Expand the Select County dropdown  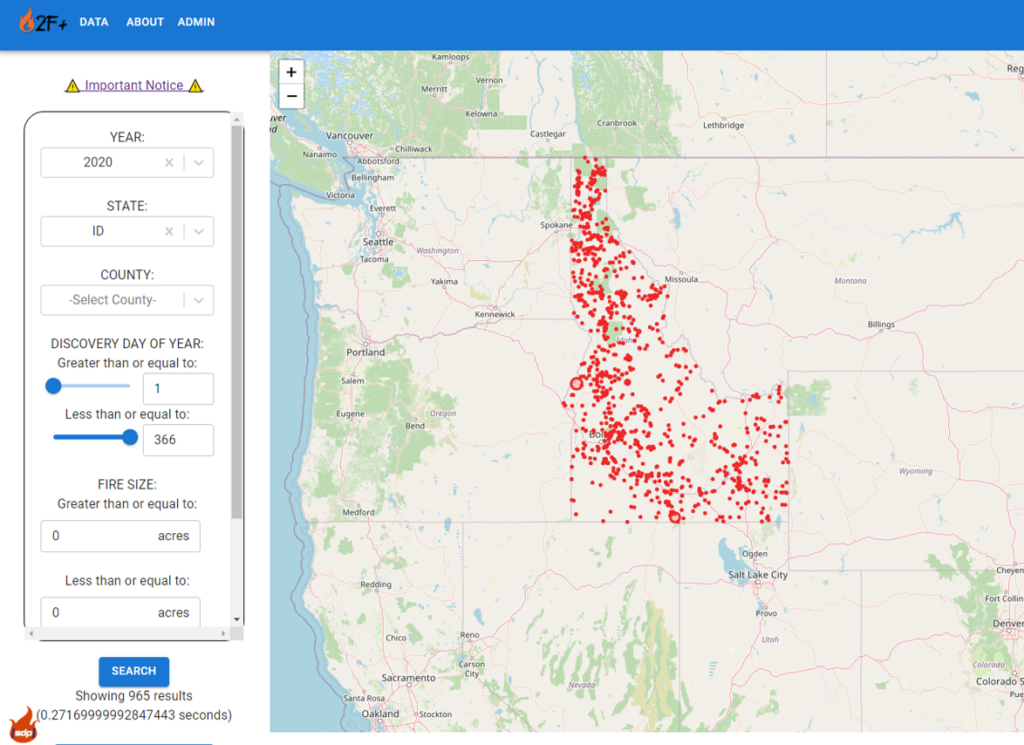click(199, 300)
